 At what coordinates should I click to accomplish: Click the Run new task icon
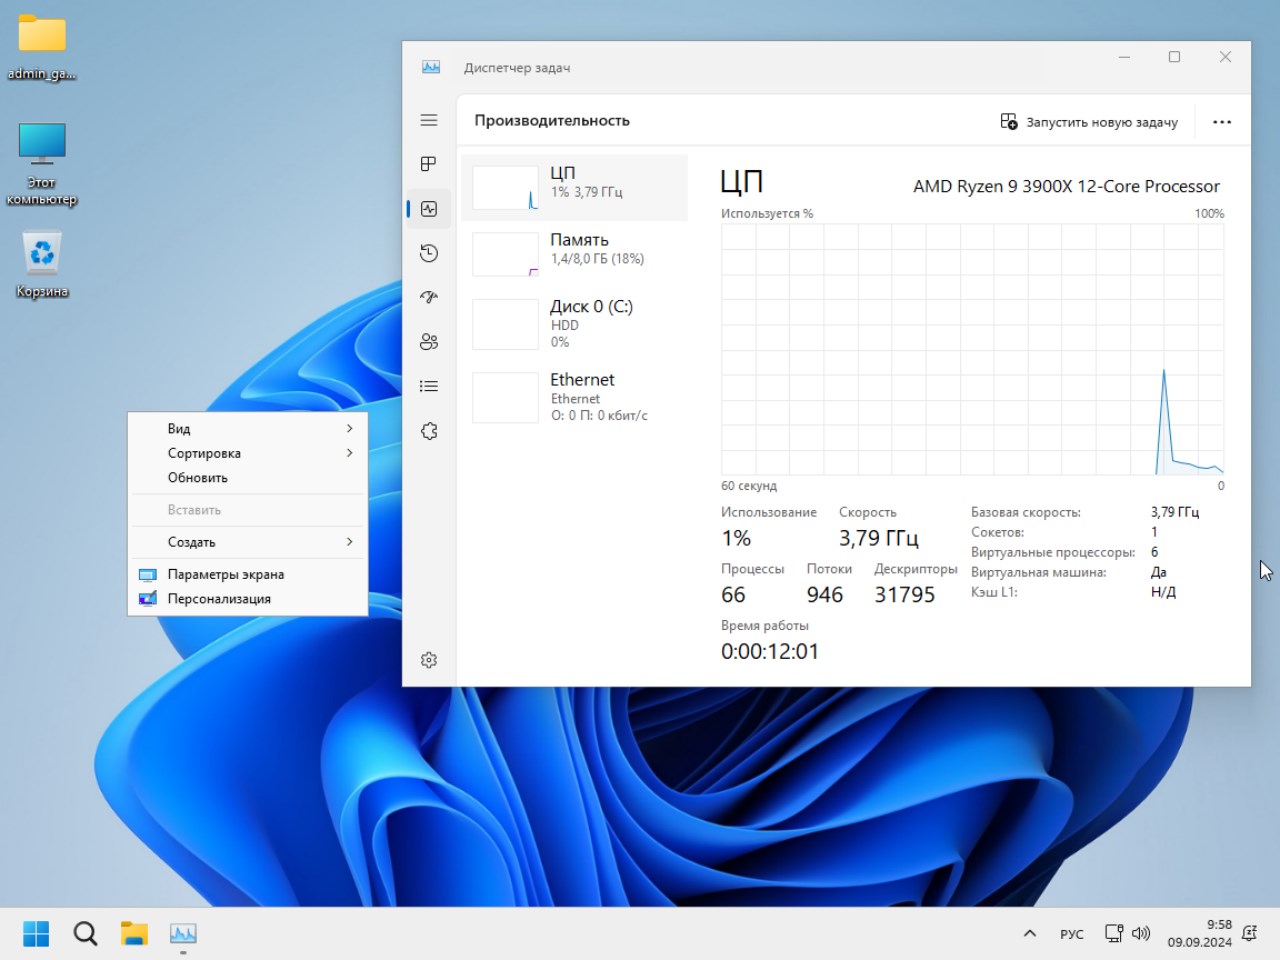[x=1009, y=121]
